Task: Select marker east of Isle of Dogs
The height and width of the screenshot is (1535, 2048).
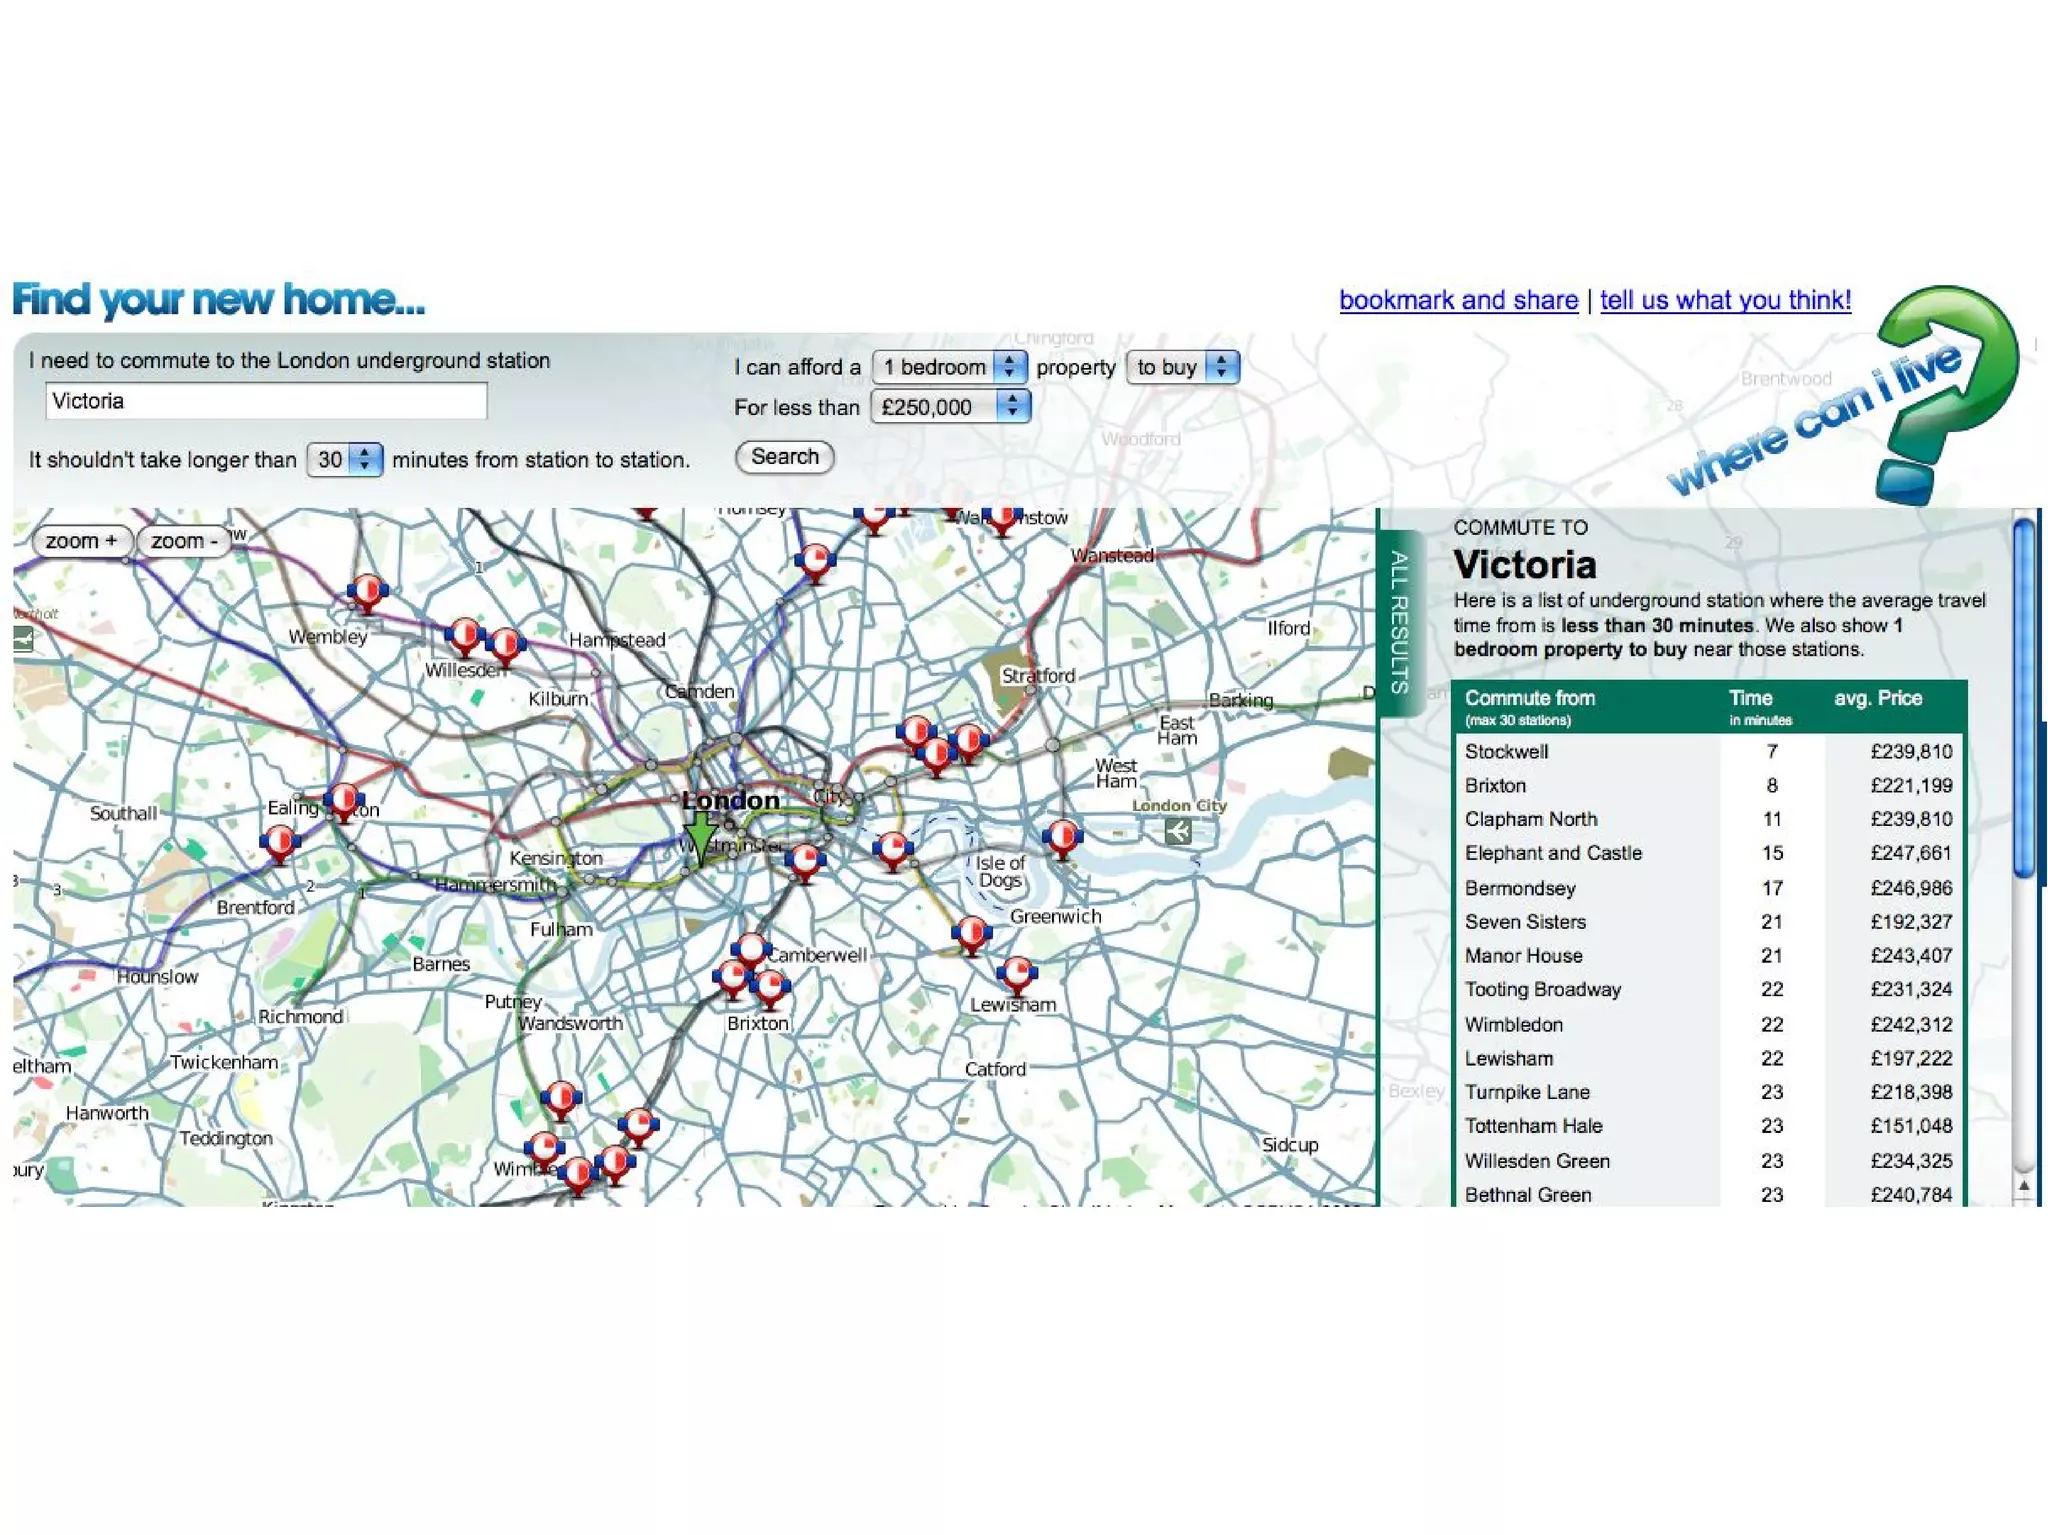Action: tap(1062, 838)
